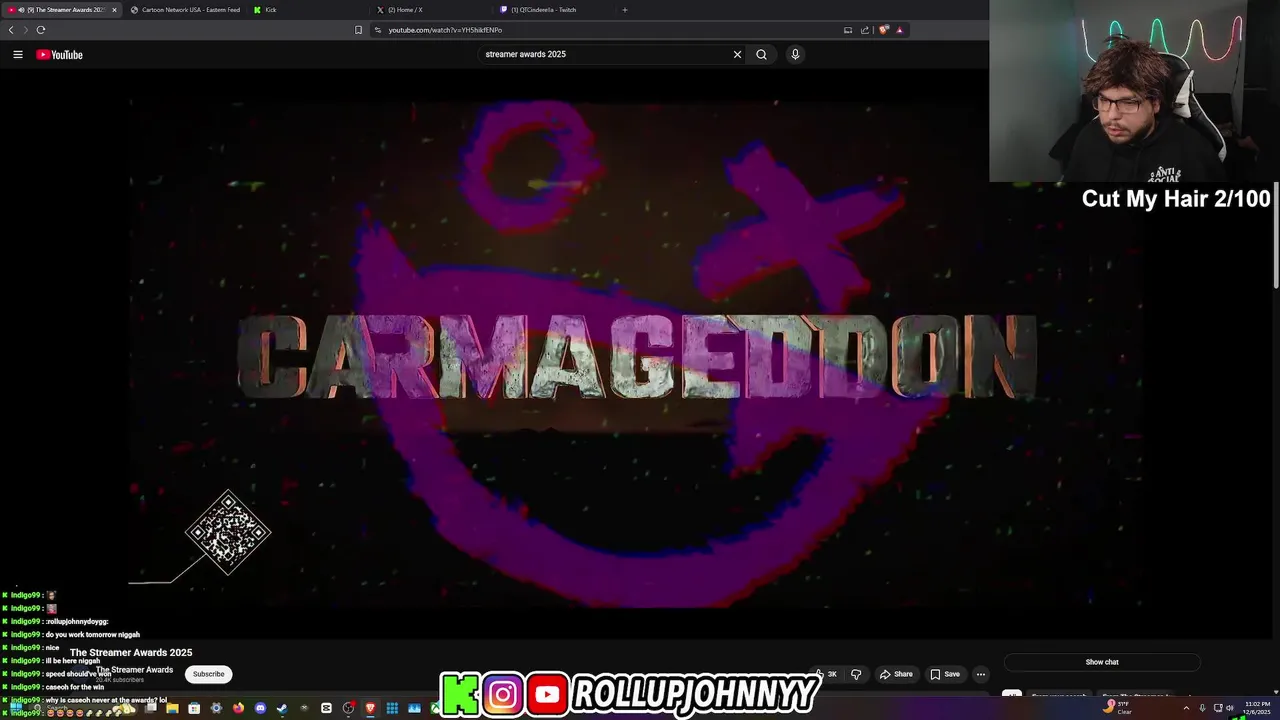This screenshot has height=720, width=1280.
Task: Open Steam from the taskbar
Action: 282,708
